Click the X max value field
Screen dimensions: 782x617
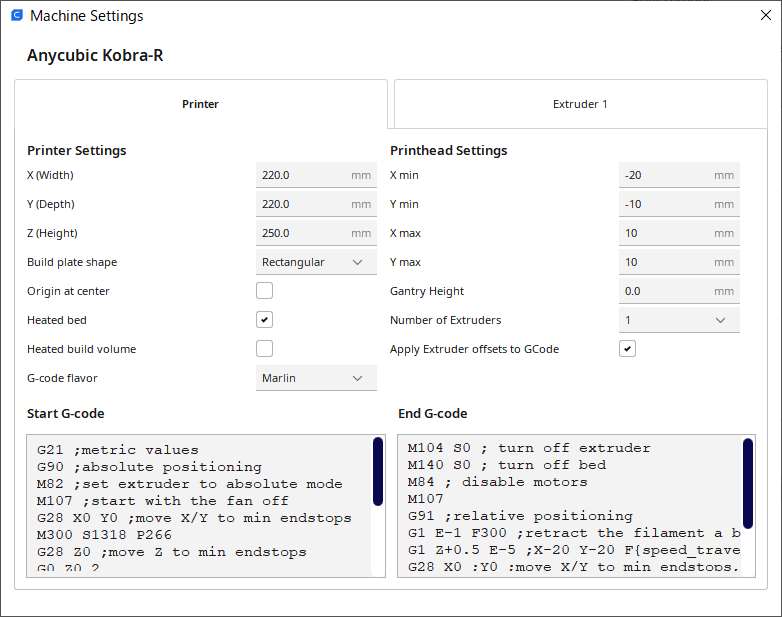(679, 233)
